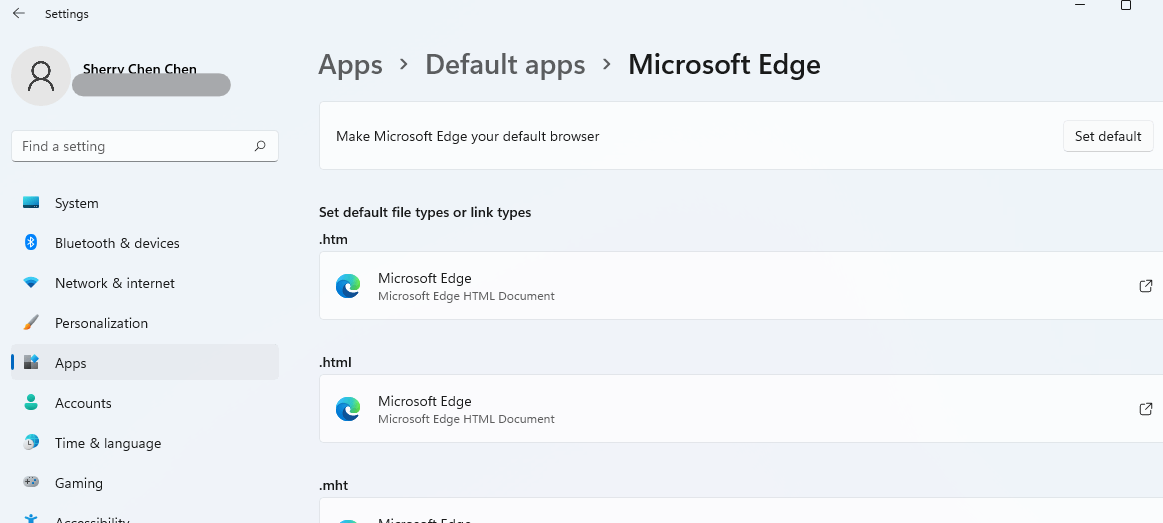Viewport: 1163px width, 523px height.
Task: Maximize the Settings window
Action: click(x=1126, y=6)
